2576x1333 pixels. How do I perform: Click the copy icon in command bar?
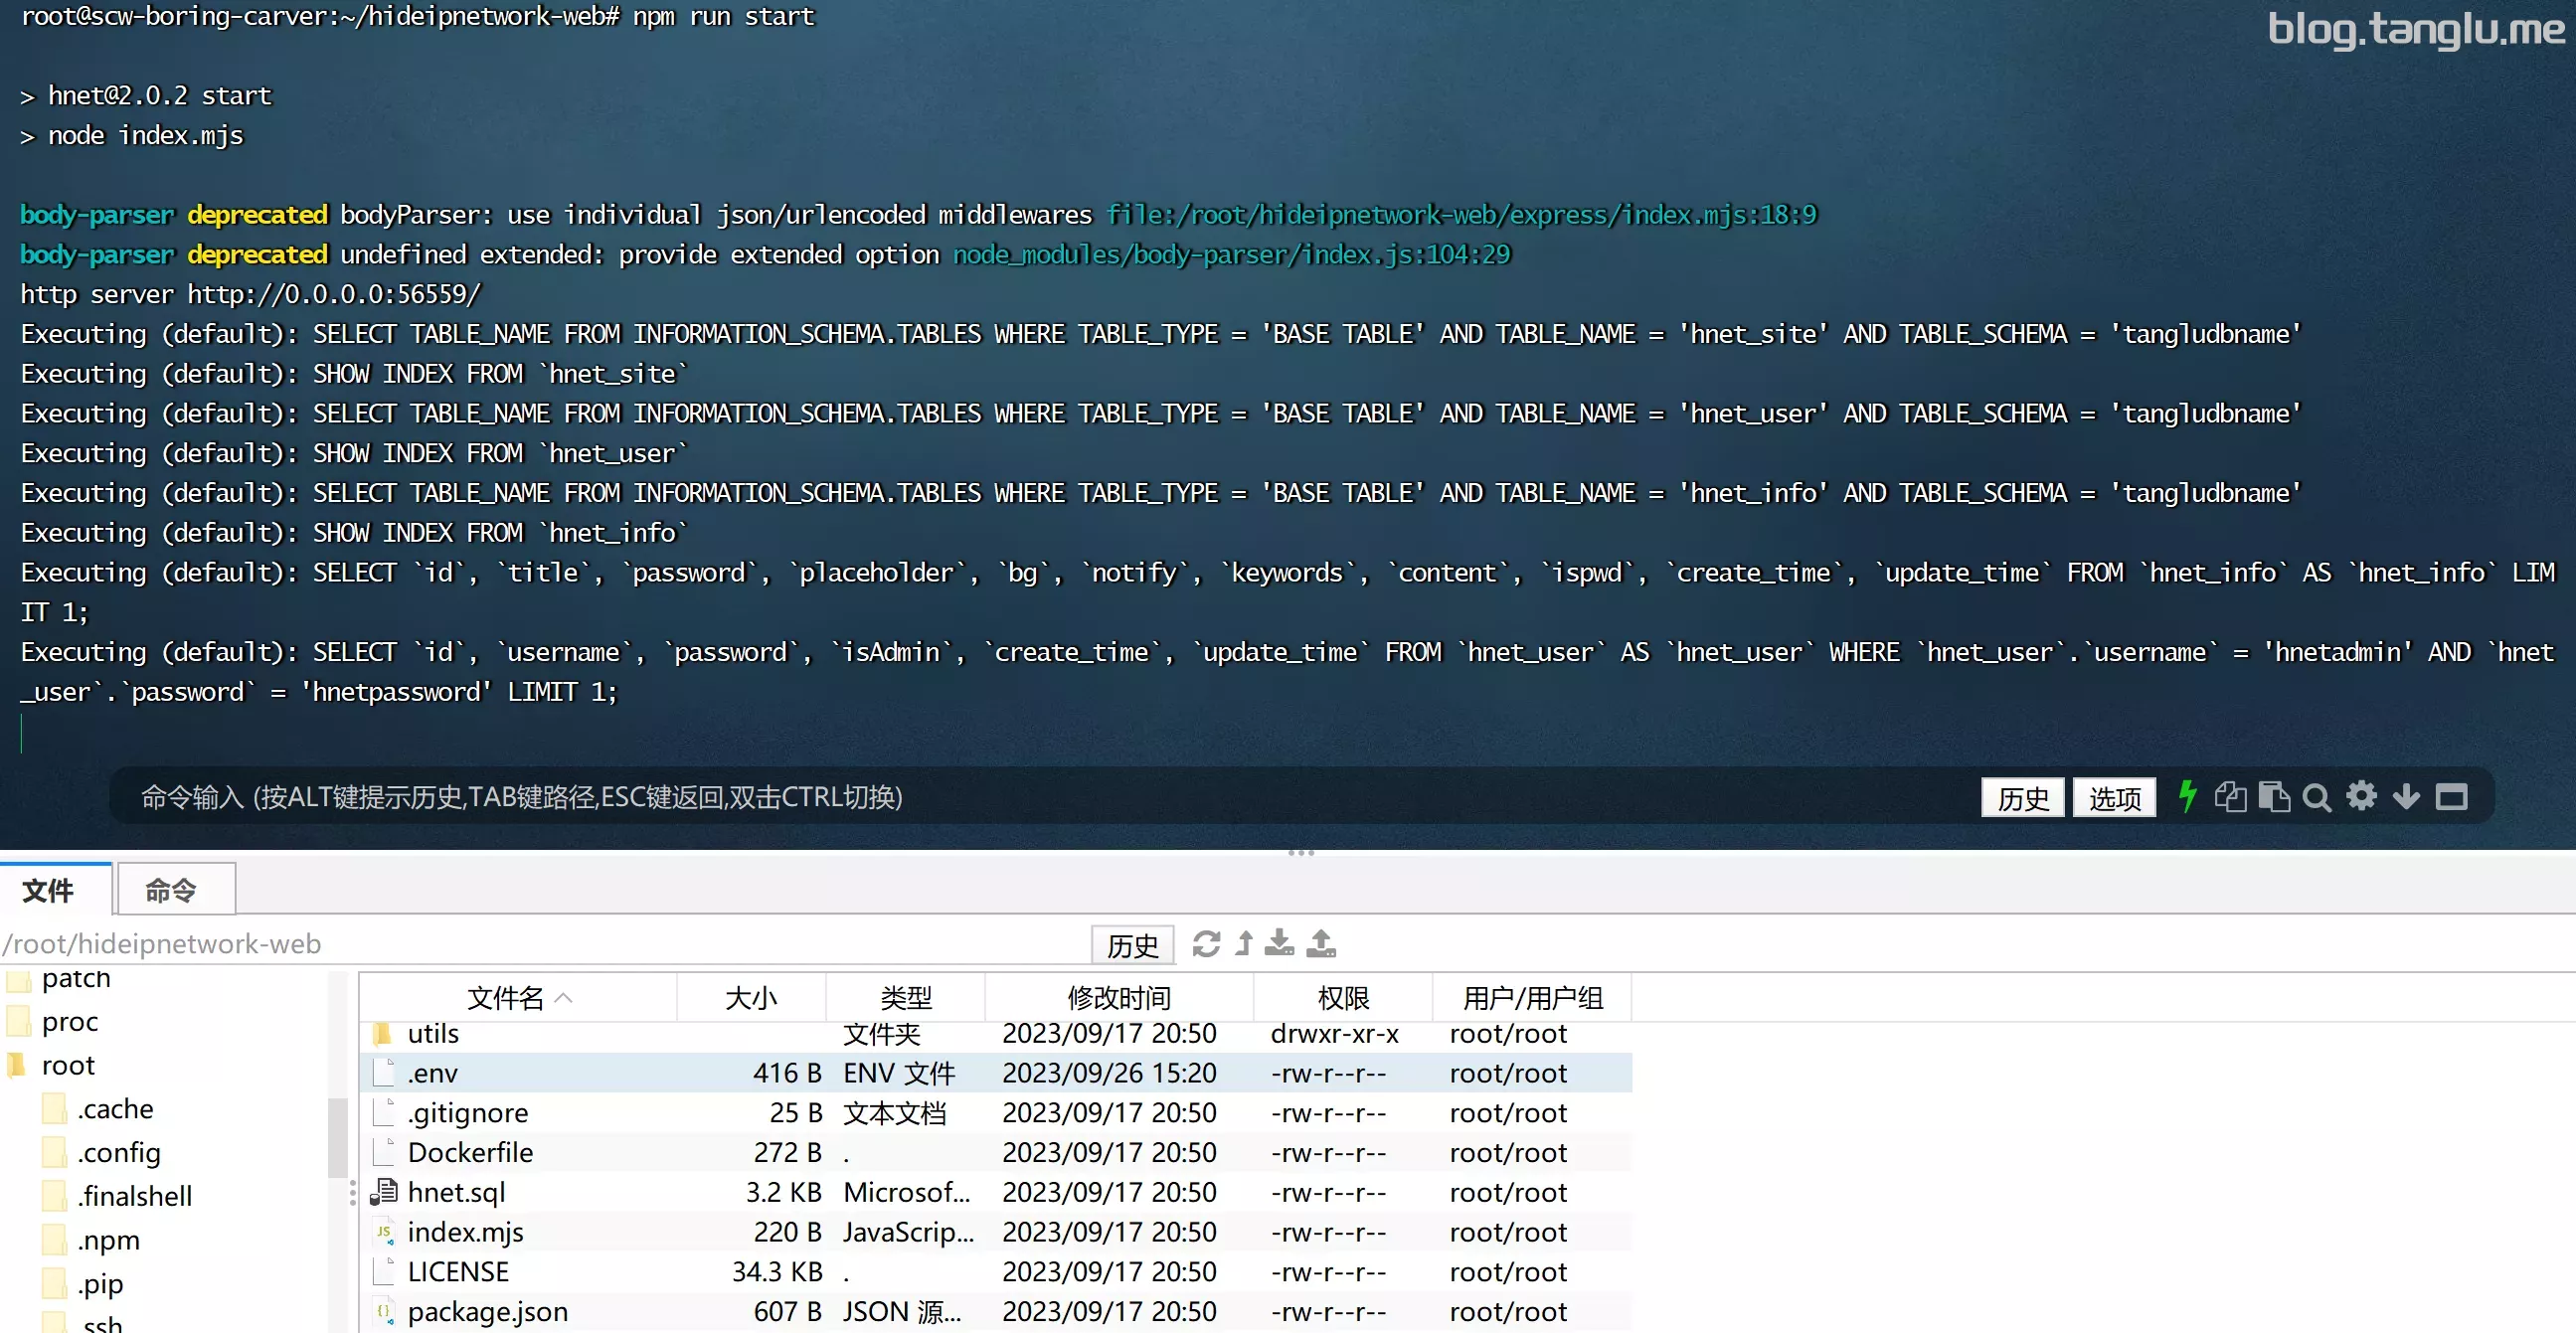click(x=2230, y=797)
